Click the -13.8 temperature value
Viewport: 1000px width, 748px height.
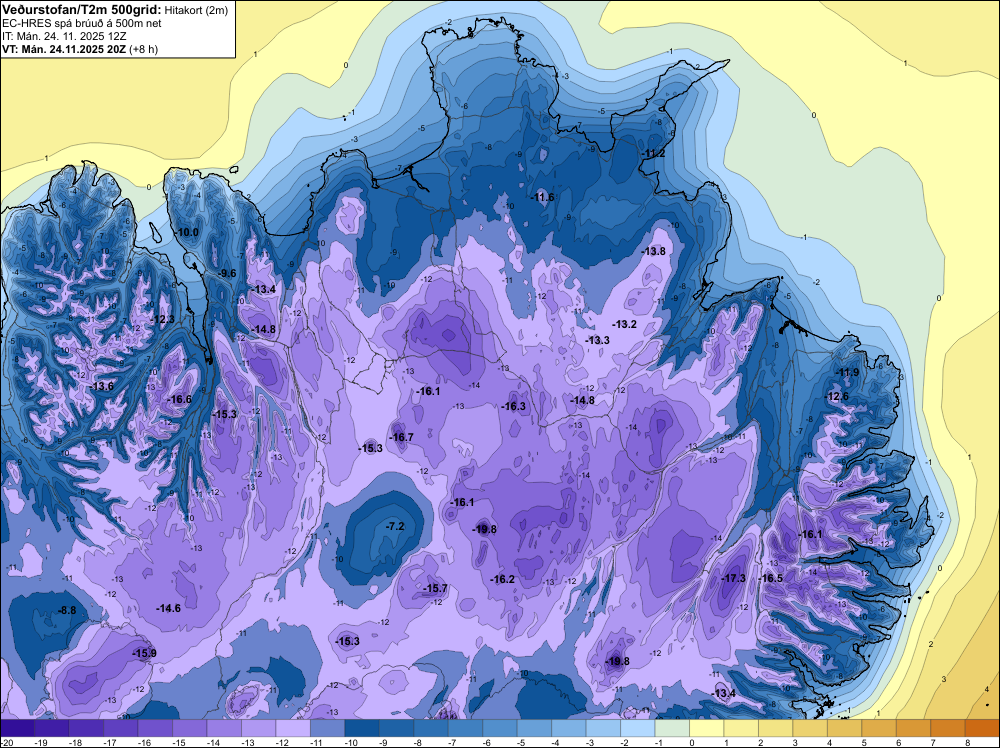pos(654,251)
